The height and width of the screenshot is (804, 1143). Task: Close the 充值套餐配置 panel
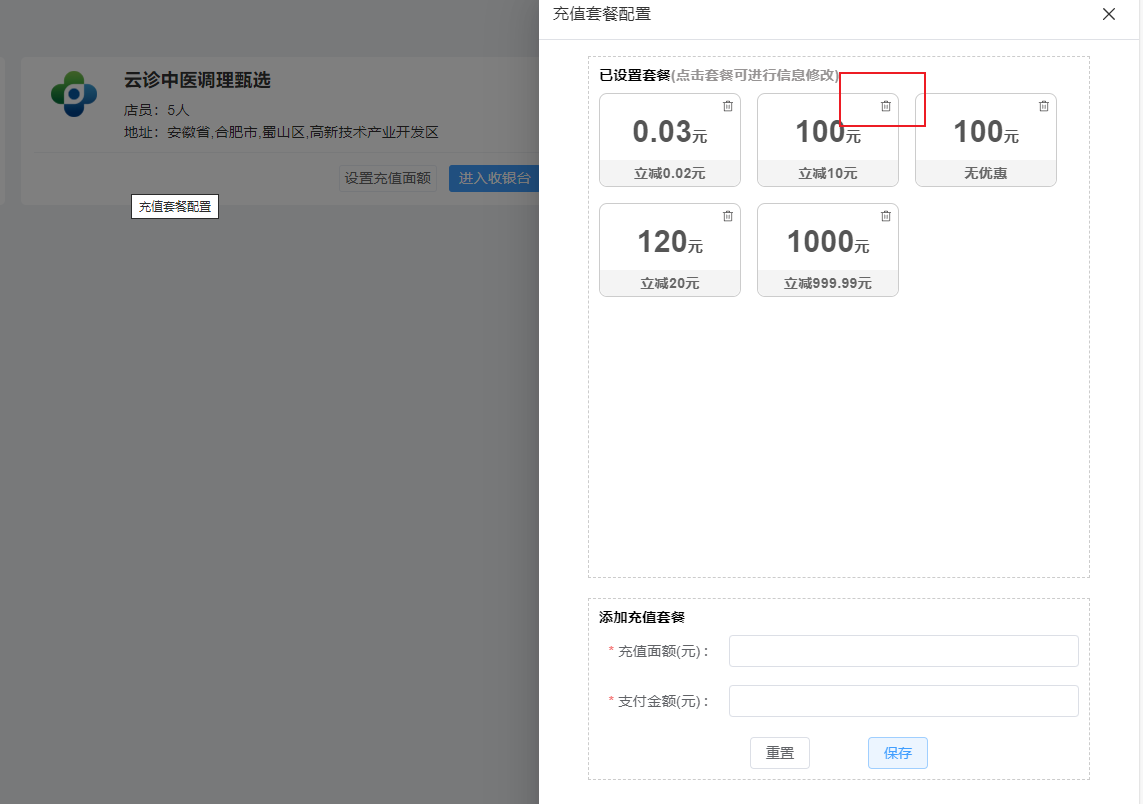click(x=1108, y=14)
